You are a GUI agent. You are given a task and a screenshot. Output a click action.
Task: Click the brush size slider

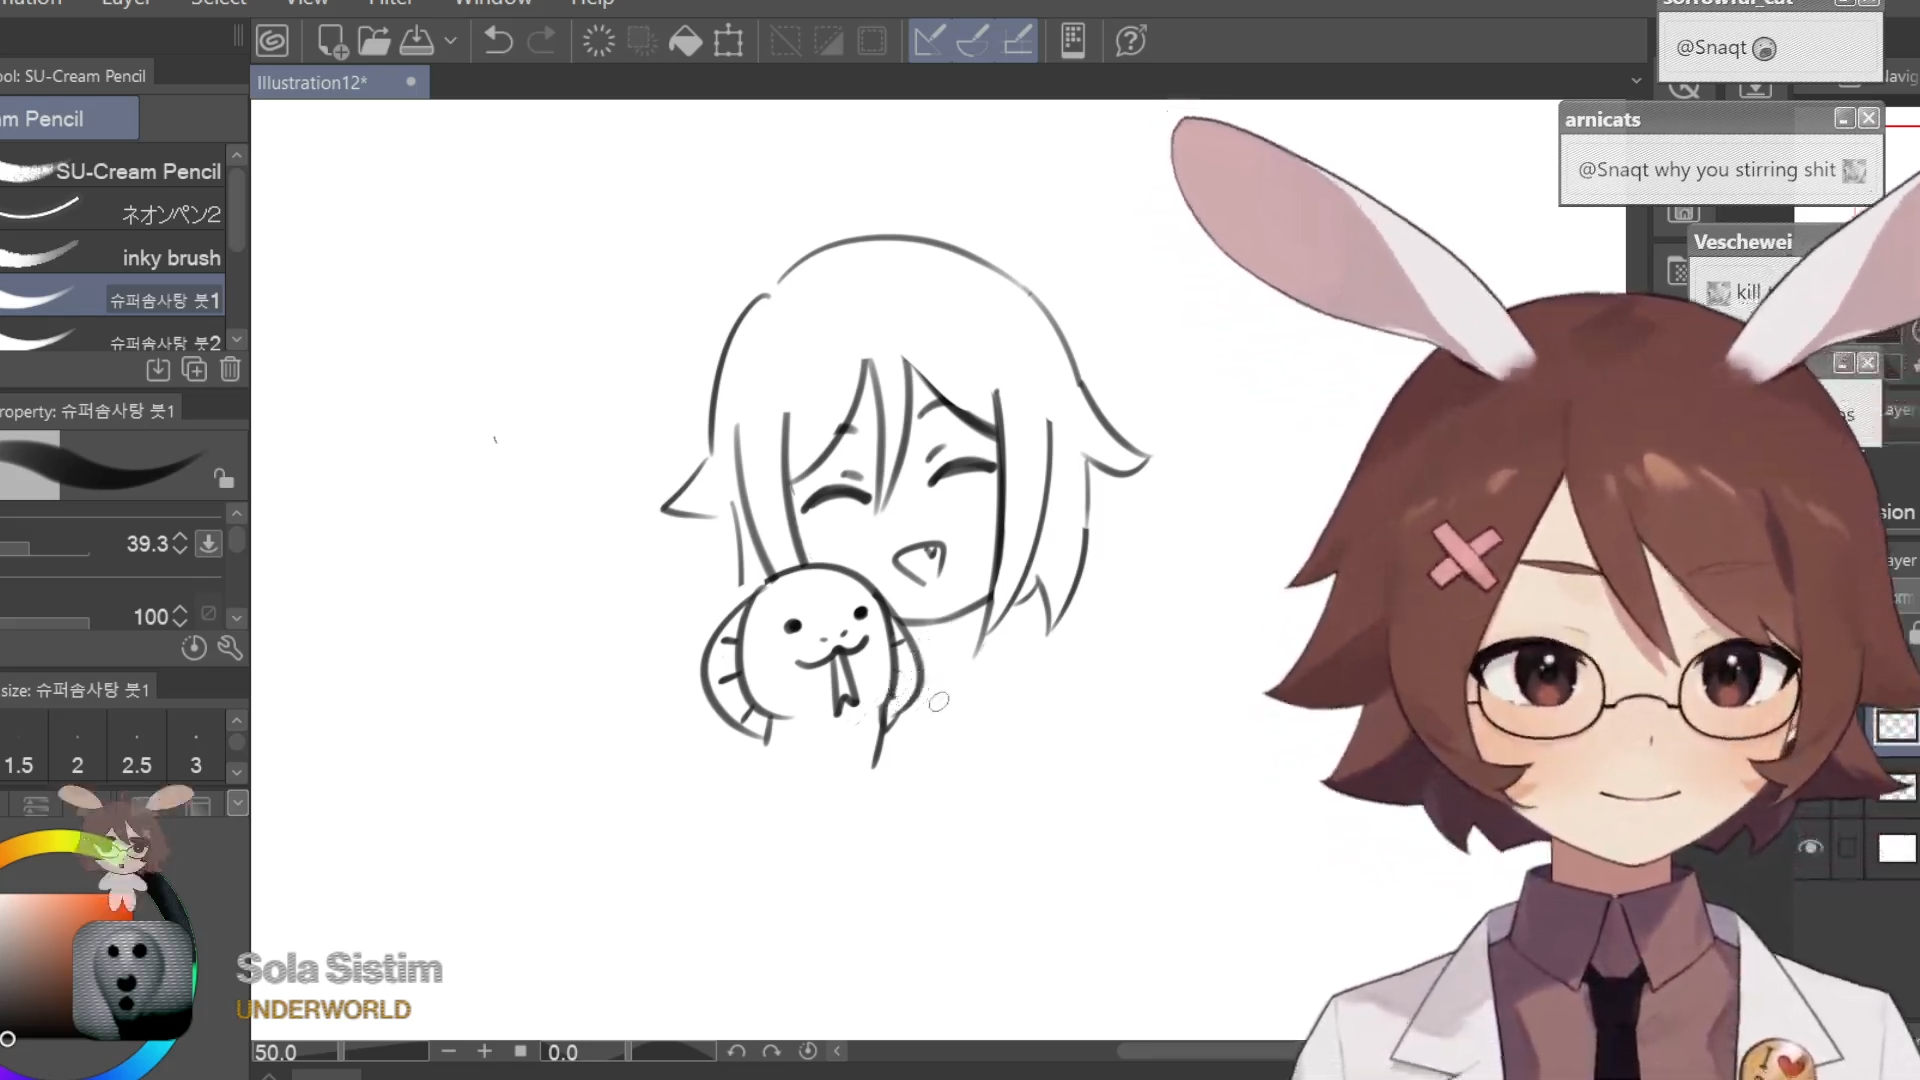pos(45,548)
